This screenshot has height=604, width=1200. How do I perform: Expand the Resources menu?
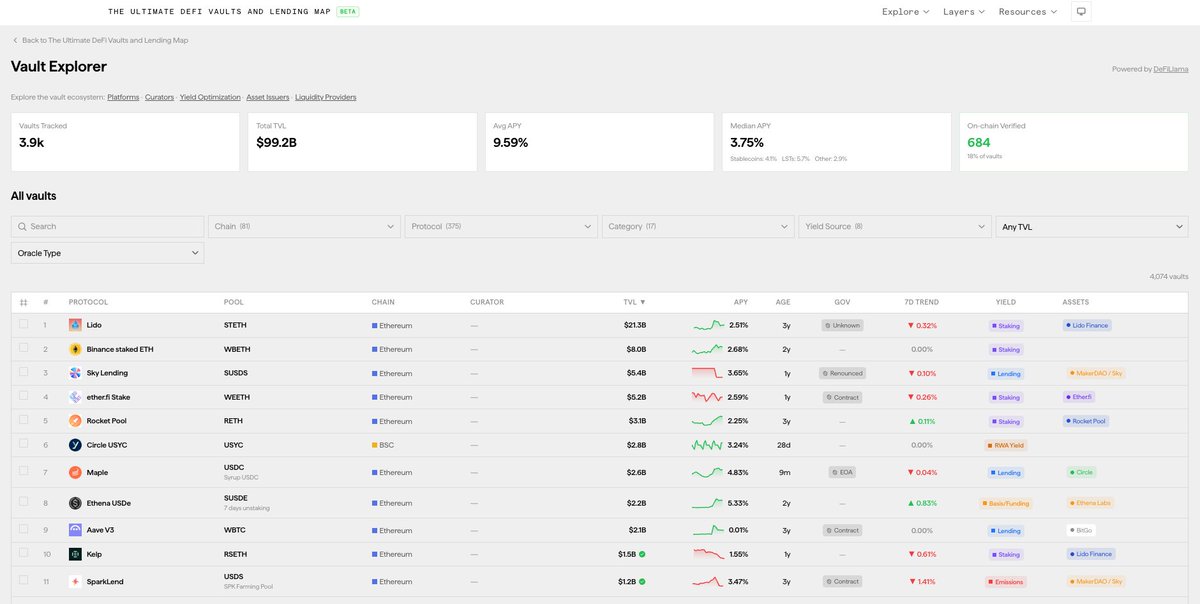click(1028, 12)
